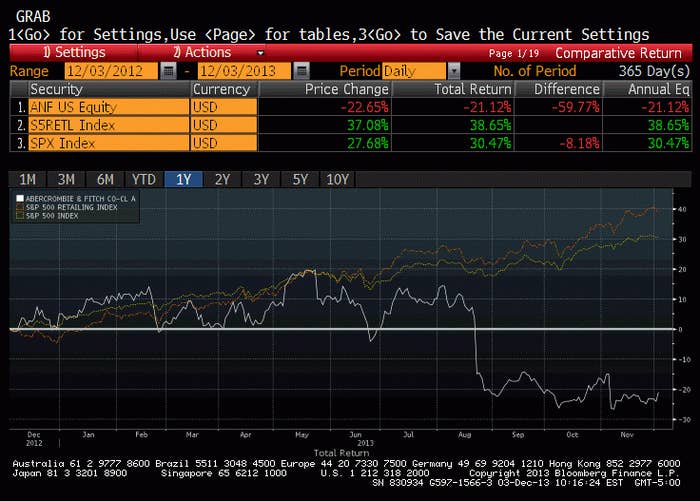Viewport: 700px width, 501px height.
Task: Click the -22.65% price change value
Action: (x=364, y=107)
